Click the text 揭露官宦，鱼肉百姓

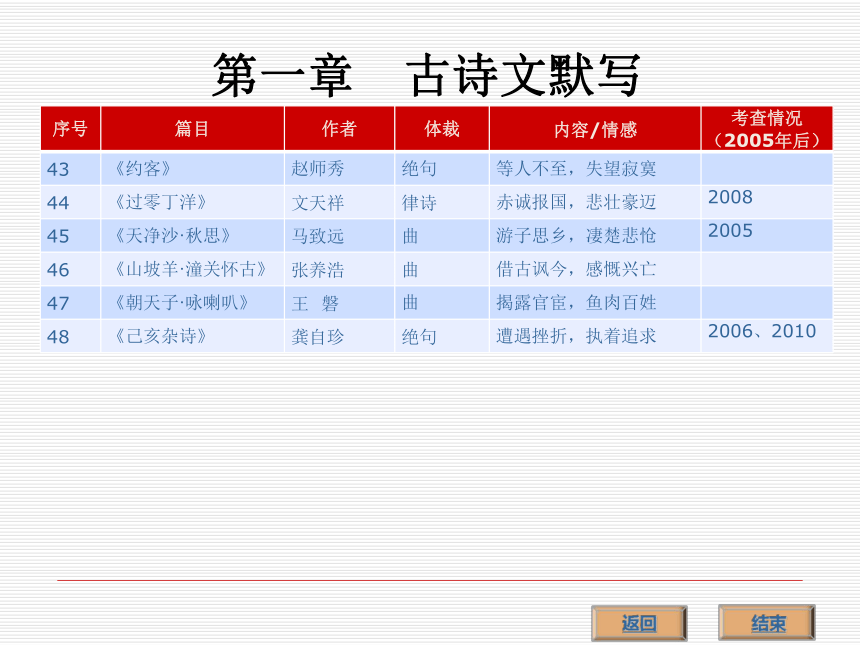click(576, 302)
